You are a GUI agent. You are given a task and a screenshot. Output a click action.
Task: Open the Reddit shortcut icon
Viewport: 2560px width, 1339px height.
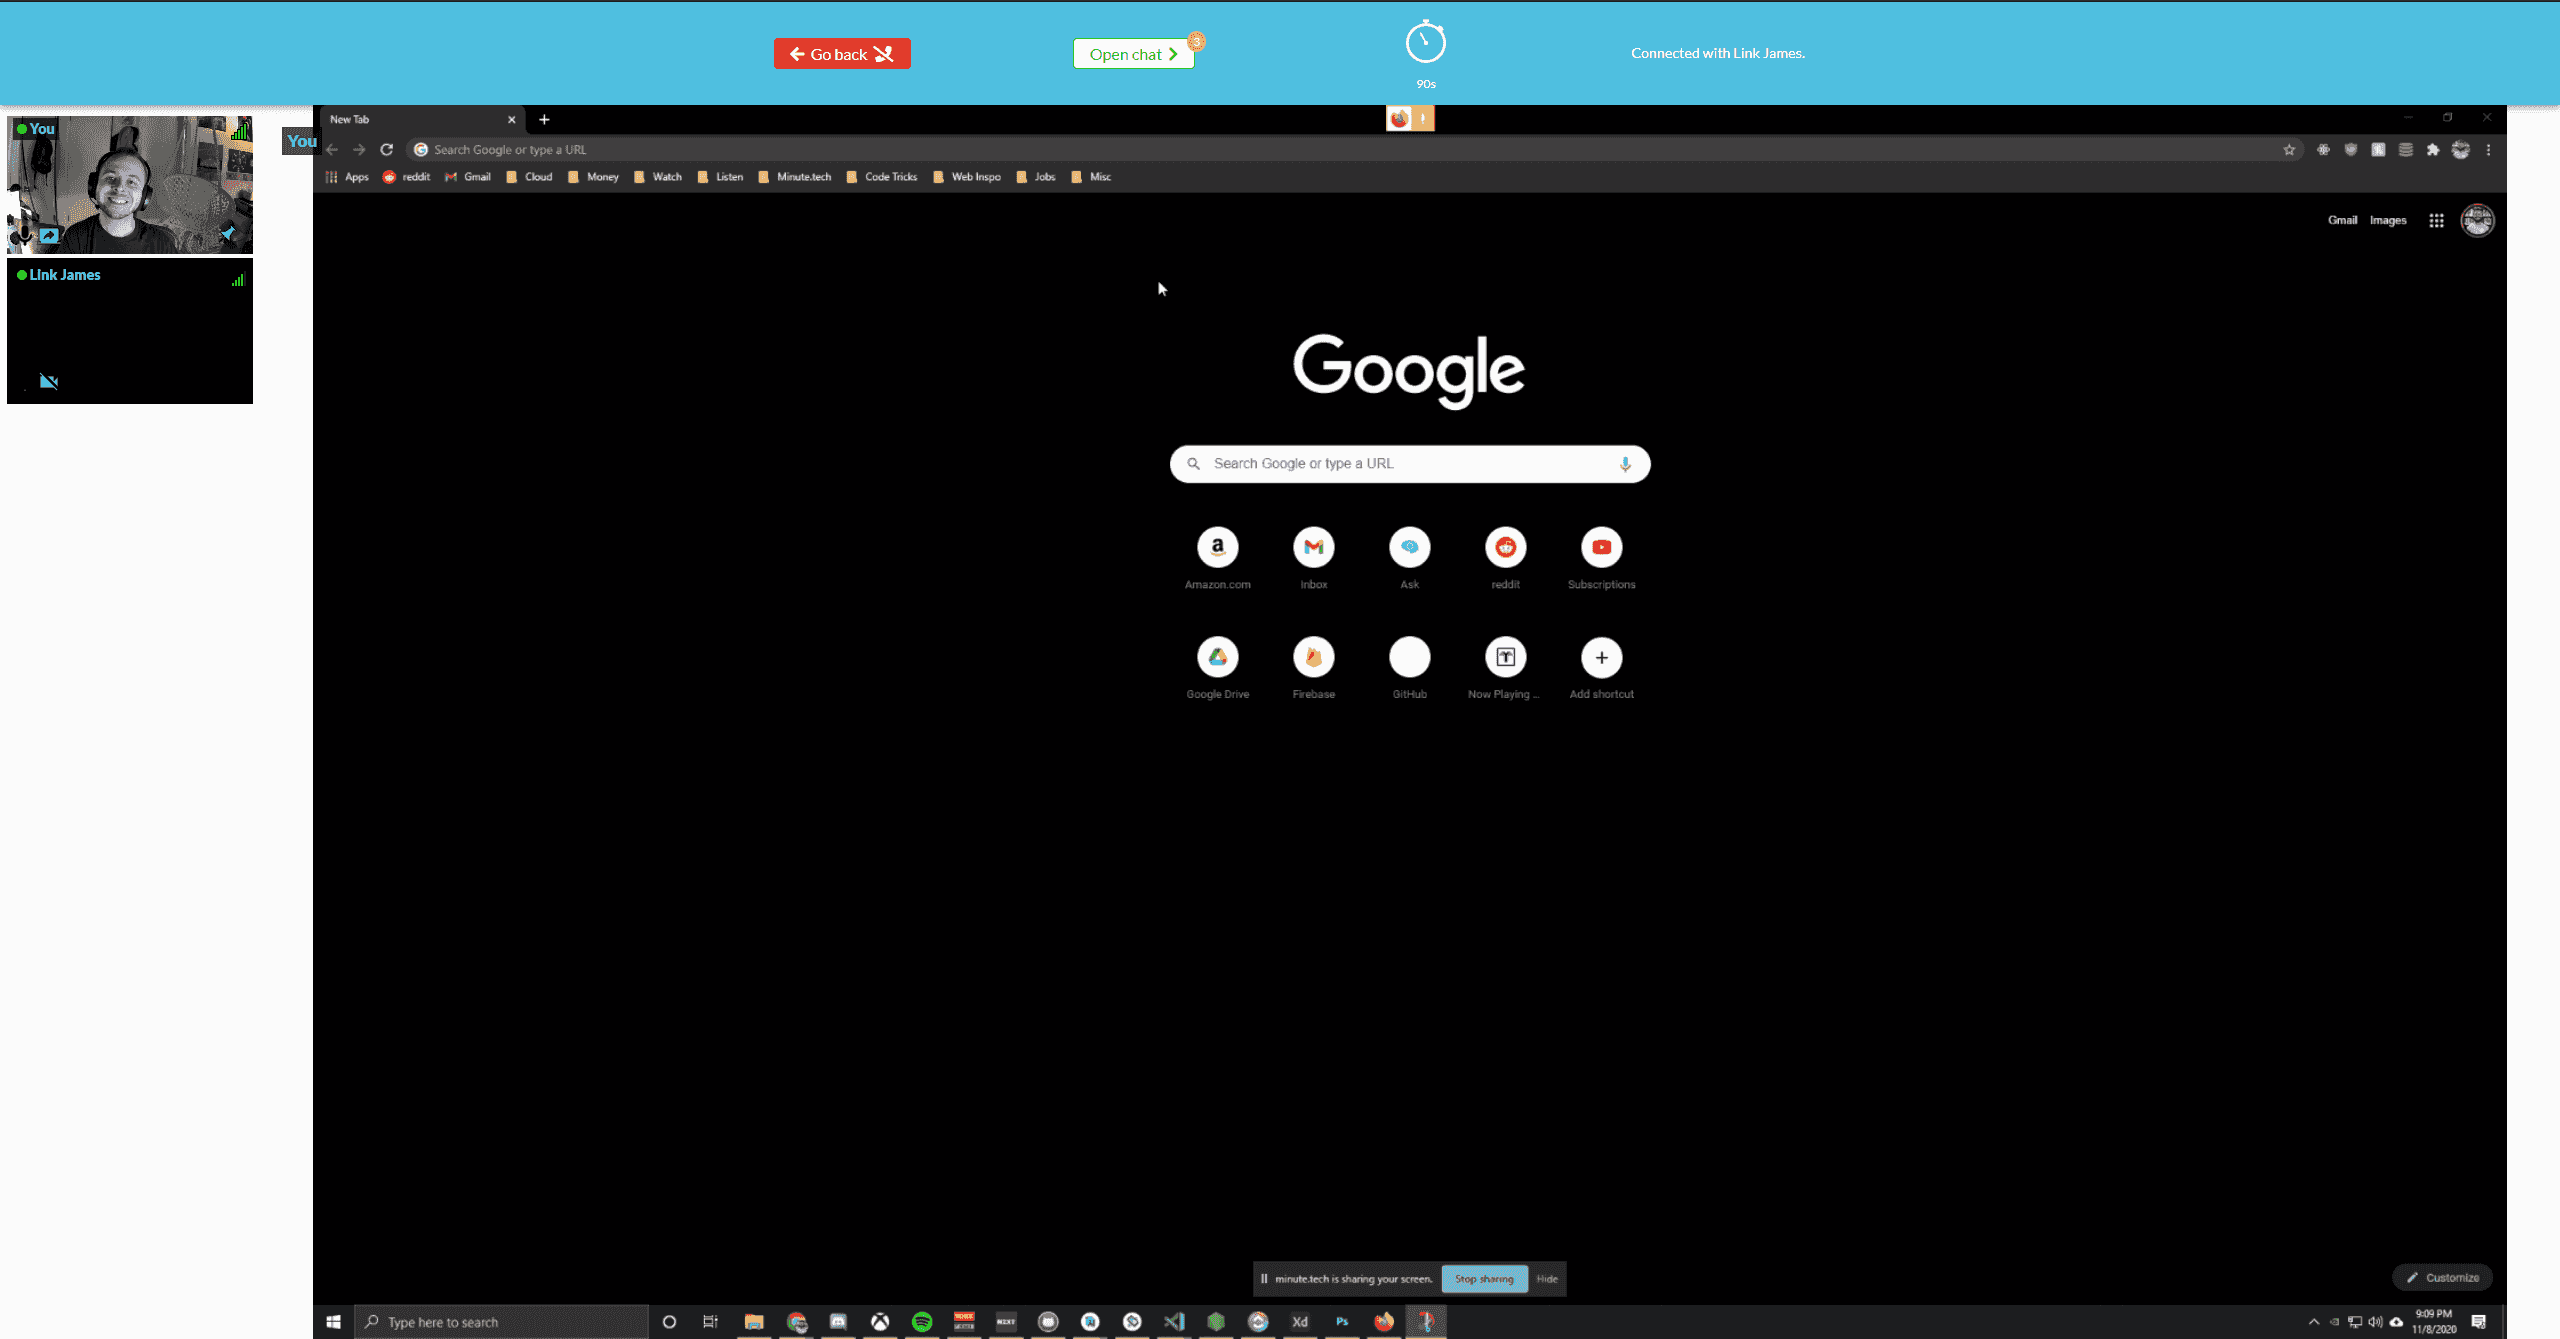(x=1505, y=545)
